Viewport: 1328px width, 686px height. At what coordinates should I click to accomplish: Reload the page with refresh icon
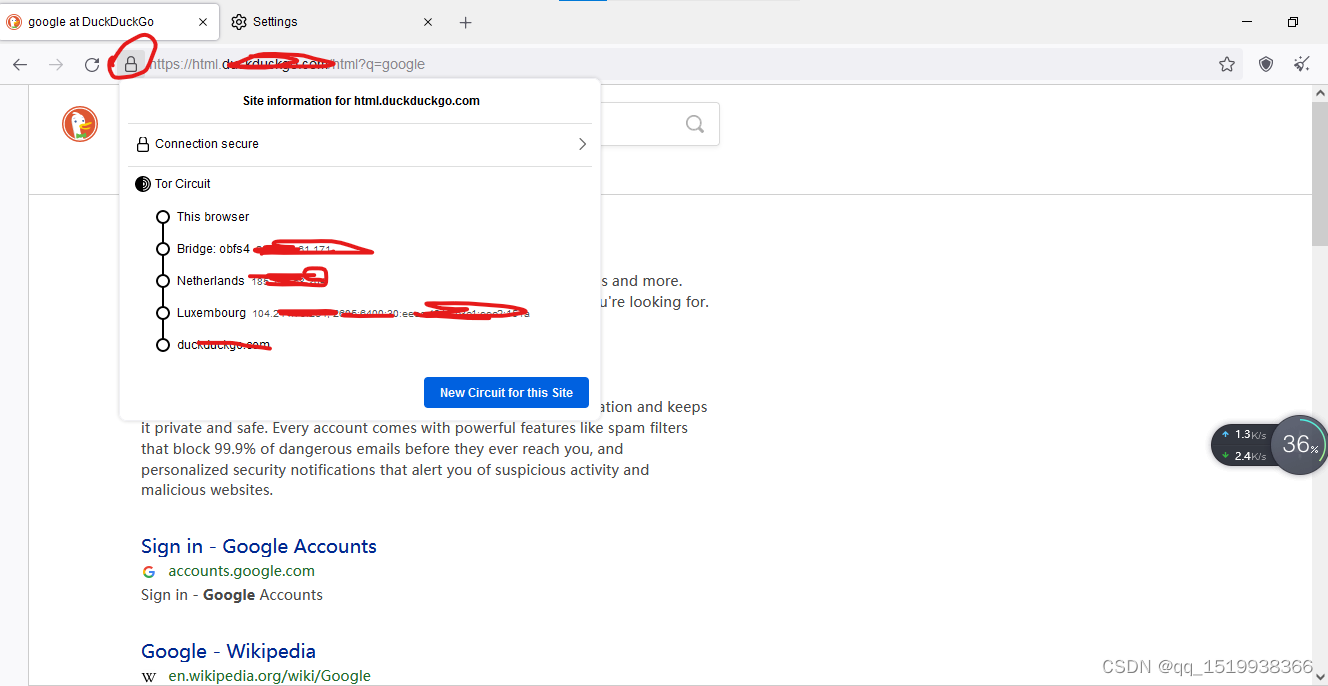tap(92, 64)
